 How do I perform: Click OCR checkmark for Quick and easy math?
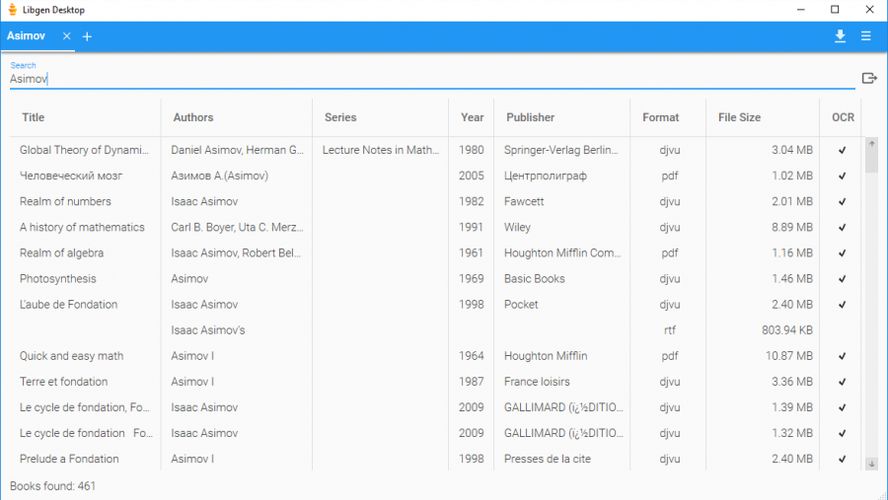[x=842, y=356]
